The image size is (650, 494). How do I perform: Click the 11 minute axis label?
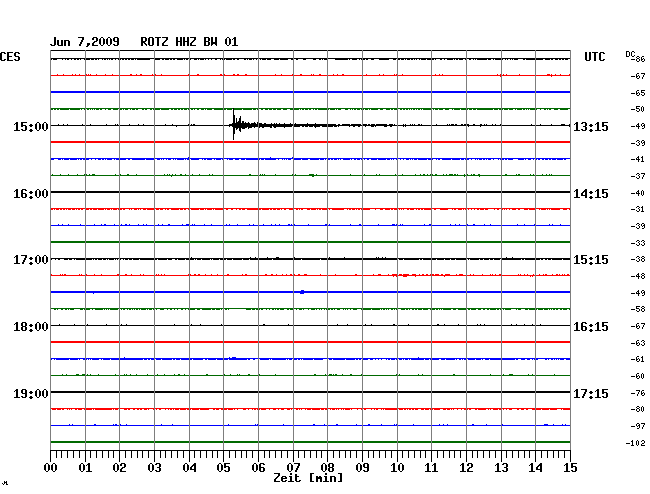click(x=431, y=468)
